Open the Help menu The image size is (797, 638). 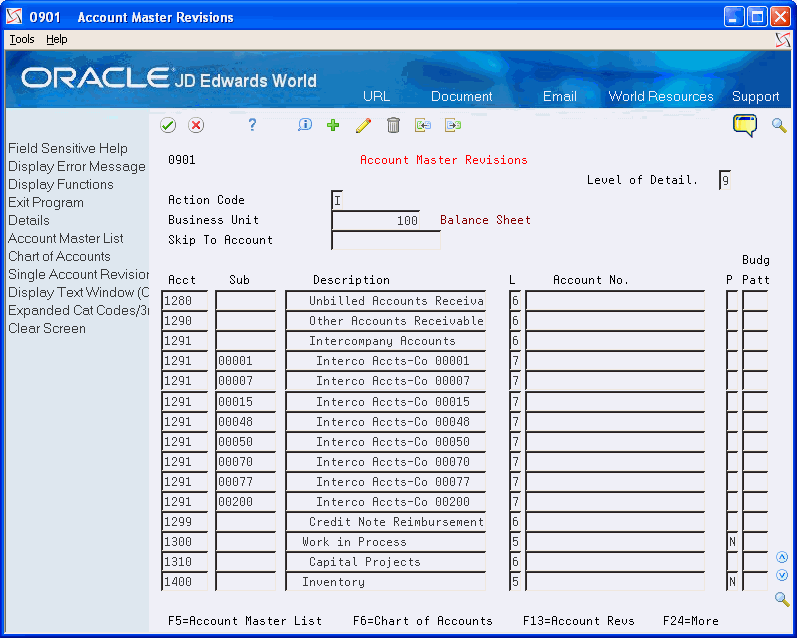(x=56, y=39)
